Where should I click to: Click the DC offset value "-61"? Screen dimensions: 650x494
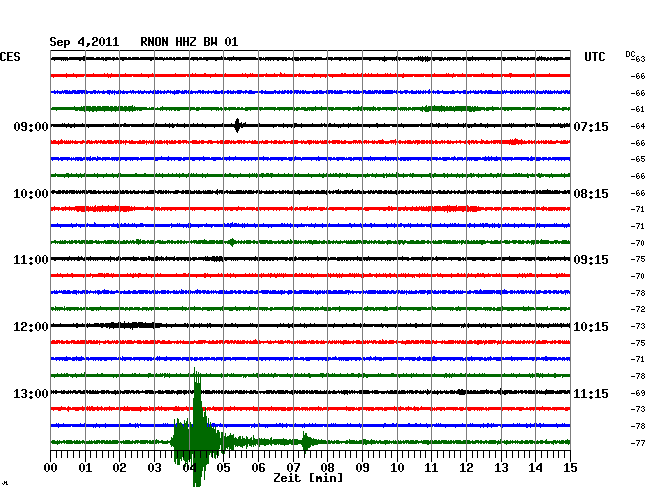(x=638, y=109)
